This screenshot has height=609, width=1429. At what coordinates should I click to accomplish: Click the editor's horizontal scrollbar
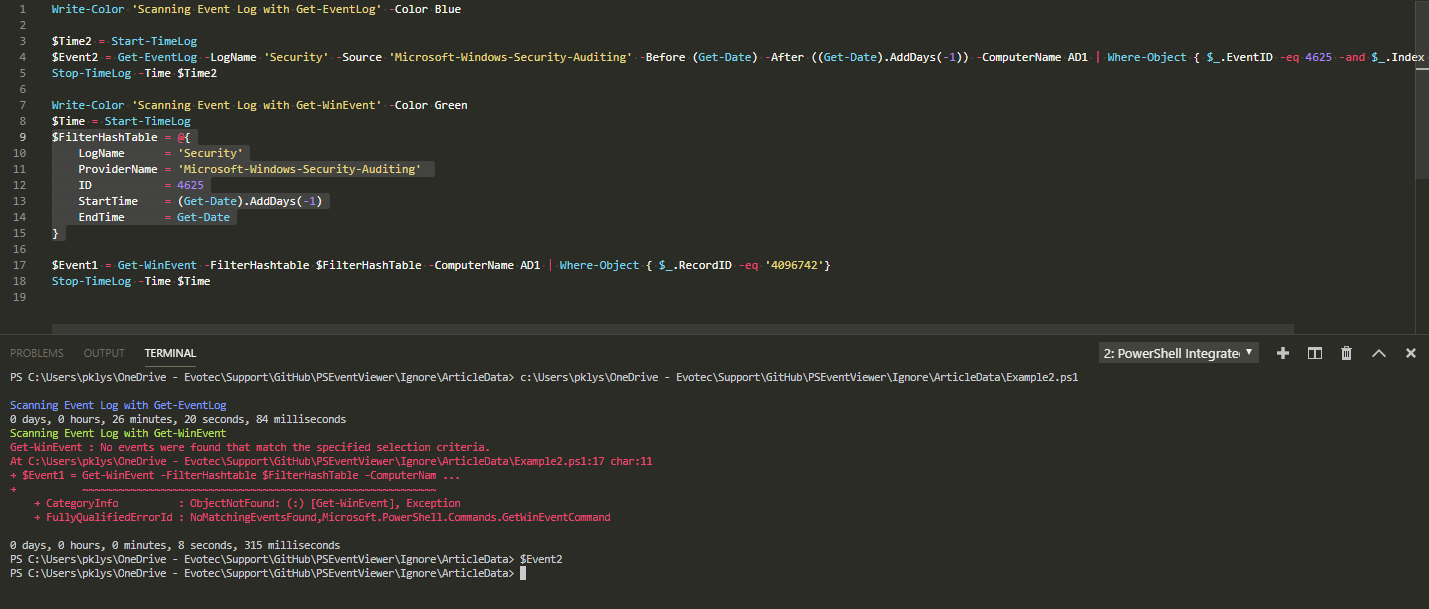pyautogui.click(x=672, y=328)
